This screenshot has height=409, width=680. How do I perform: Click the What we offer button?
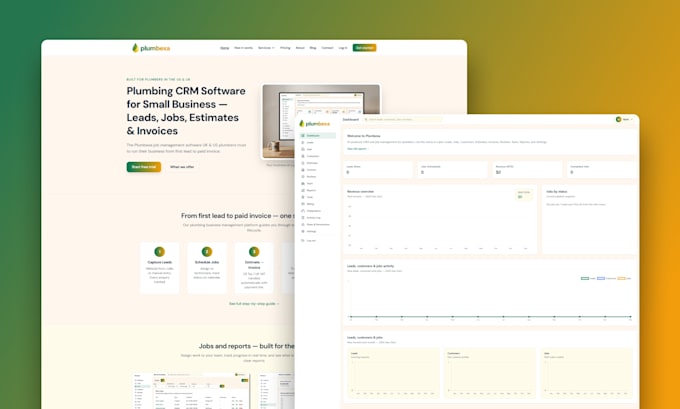(182, 167)
